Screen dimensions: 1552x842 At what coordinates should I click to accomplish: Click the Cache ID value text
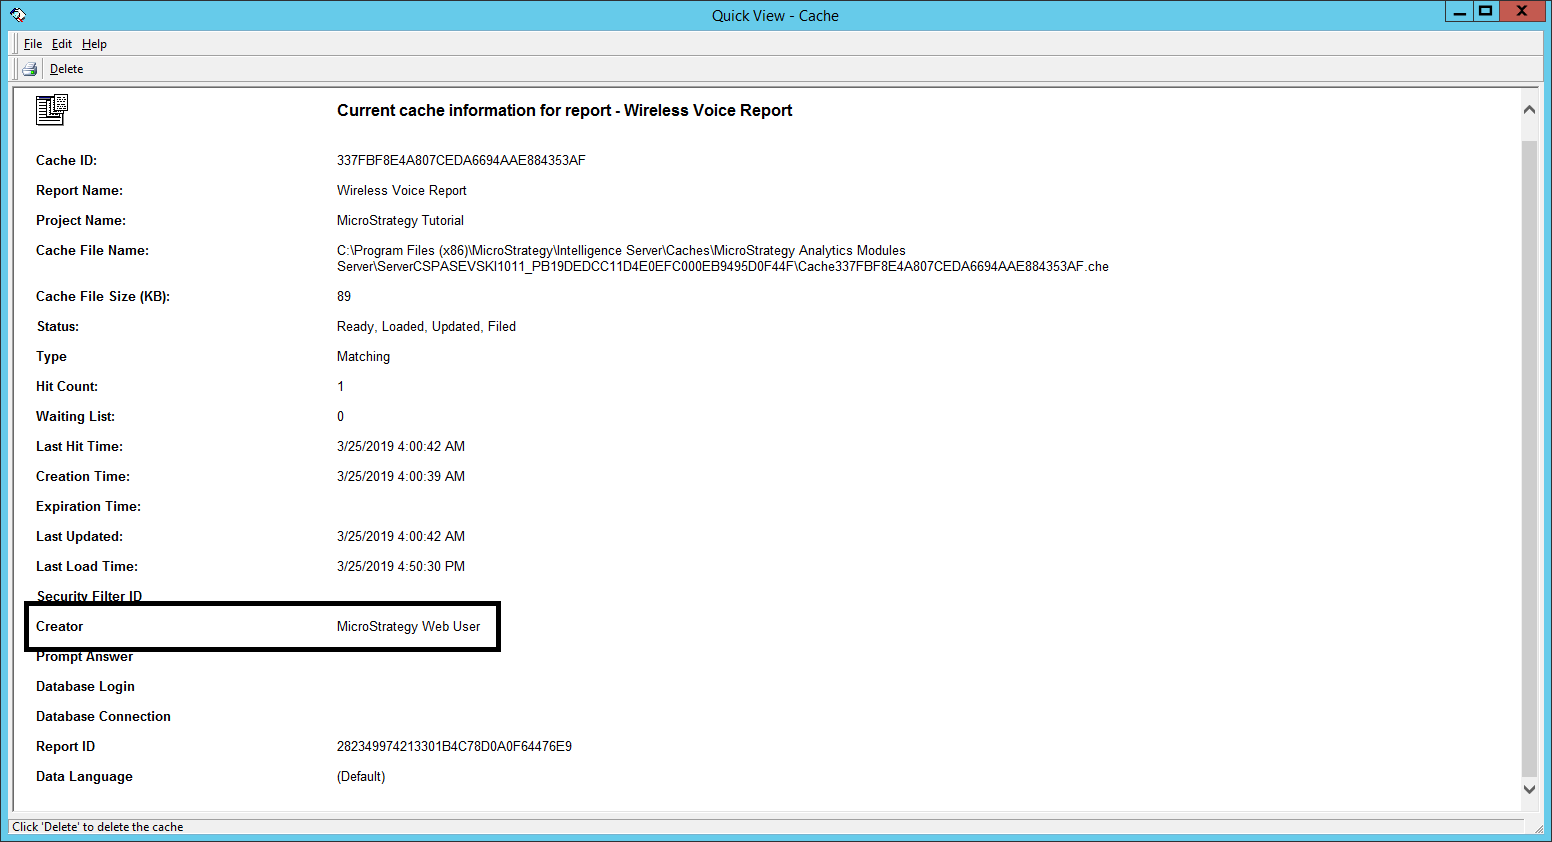pyautogui.click(x=461, y=161)
